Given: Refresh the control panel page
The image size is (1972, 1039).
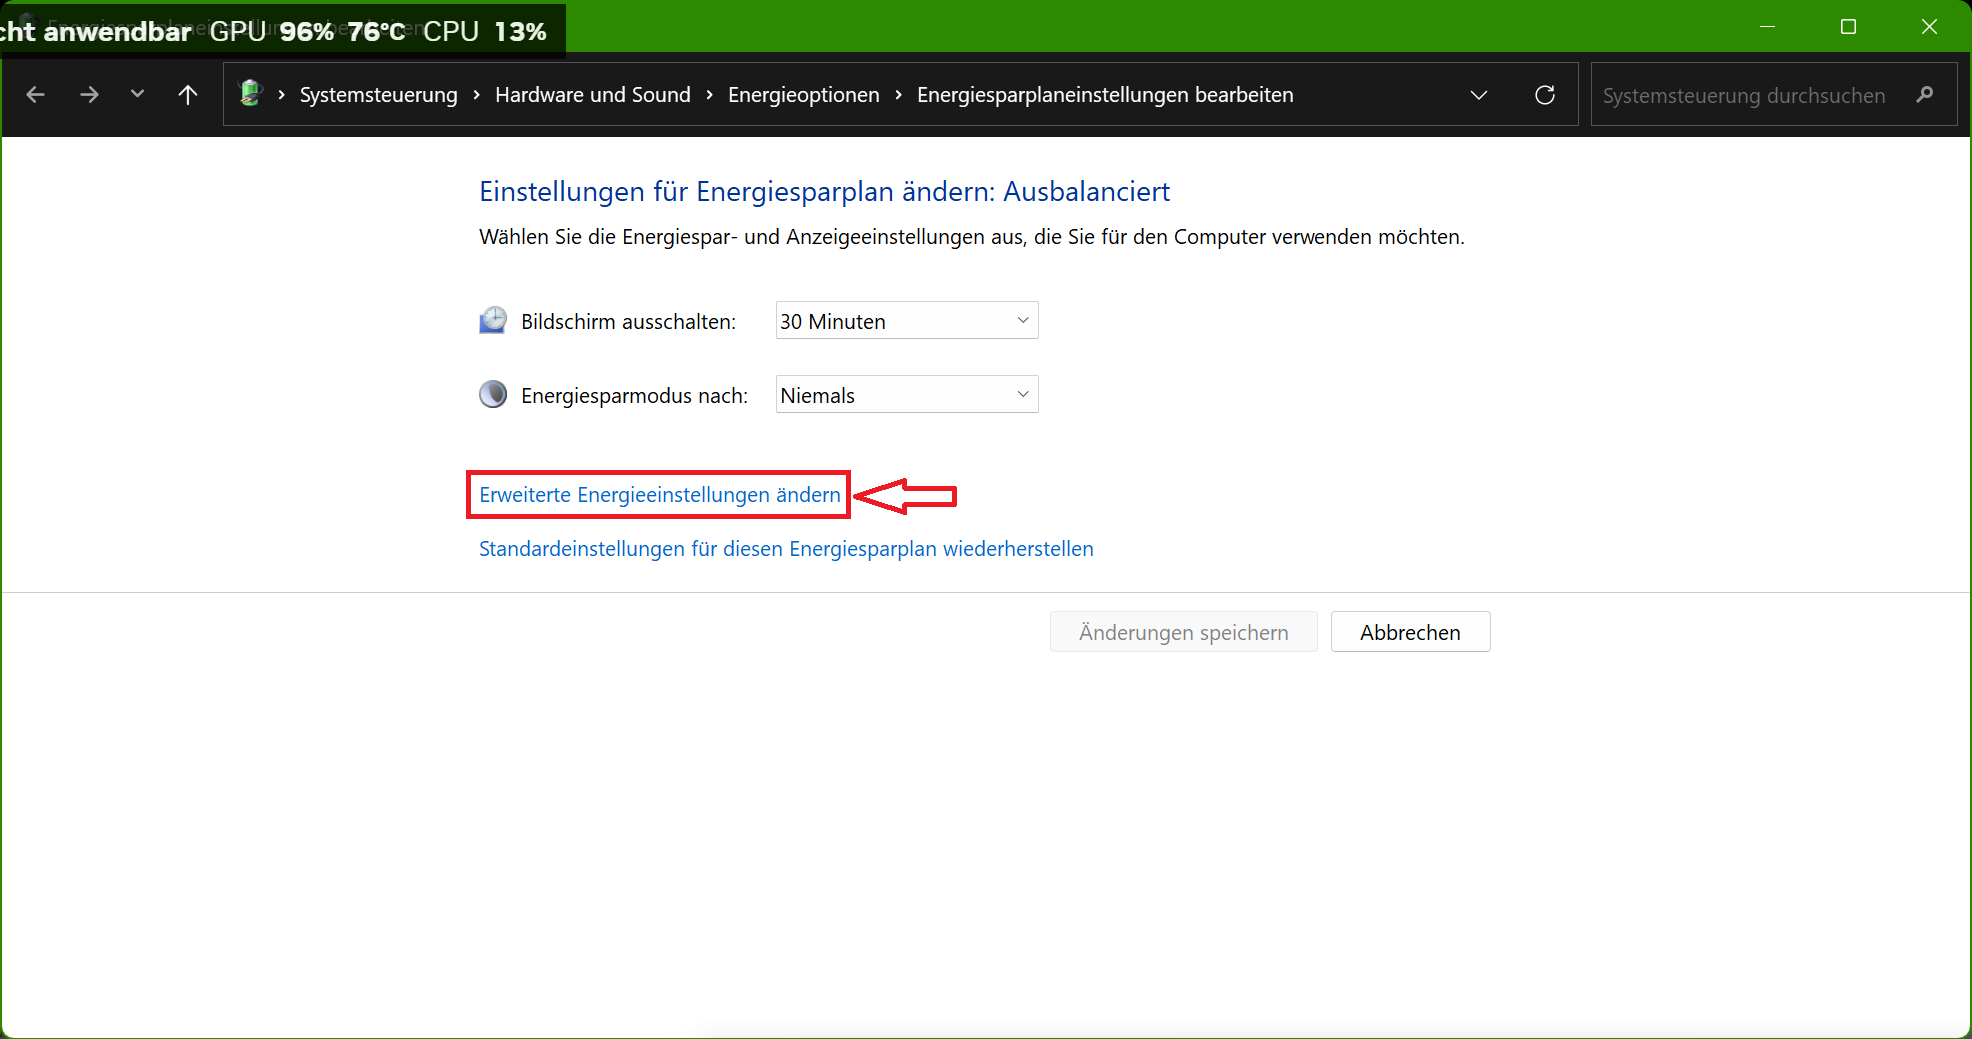Looking at the screenshot, I should (1544, 95).
